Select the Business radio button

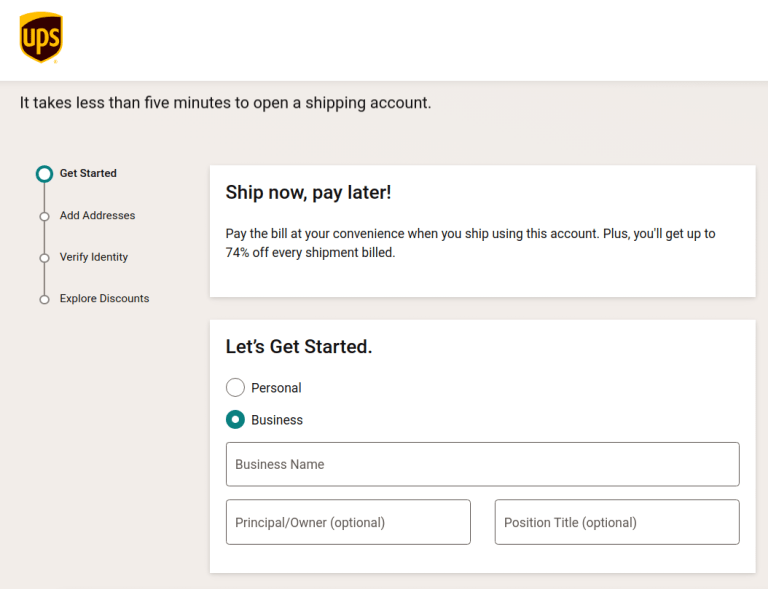pos(235,420)
